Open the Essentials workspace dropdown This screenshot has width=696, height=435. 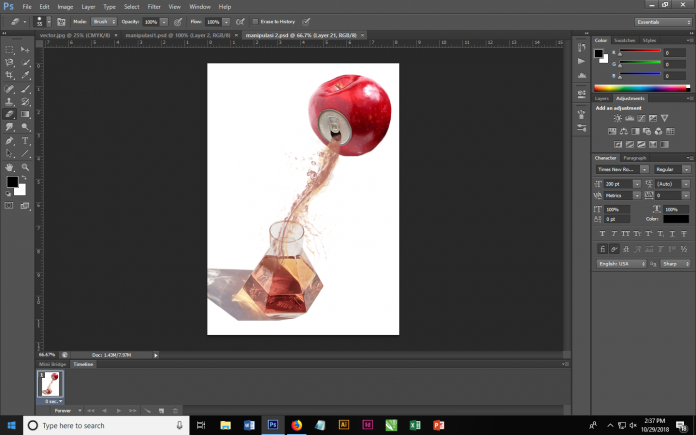pos(662,21)
